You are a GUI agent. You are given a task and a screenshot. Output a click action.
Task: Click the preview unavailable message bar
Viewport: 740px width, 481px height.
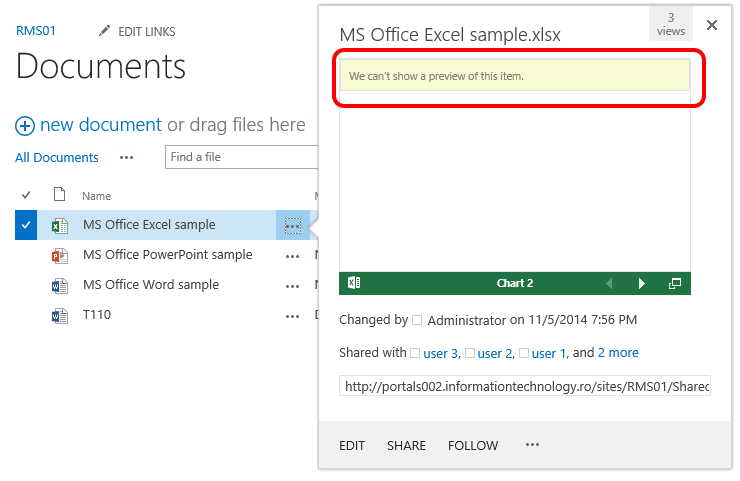tap(515, 76)
